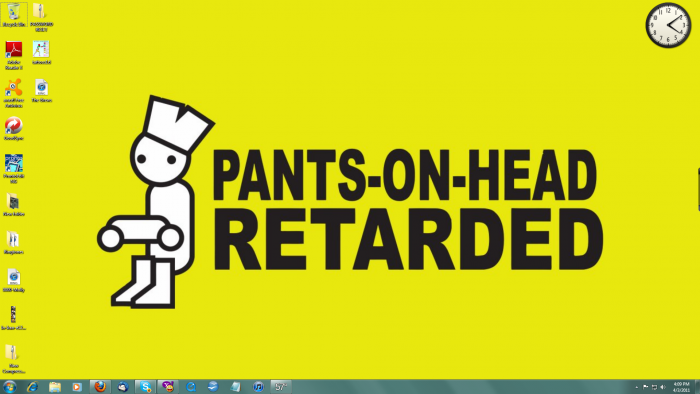
Task: Switch to the Skype taskbar window
Action: click(145, 386)
